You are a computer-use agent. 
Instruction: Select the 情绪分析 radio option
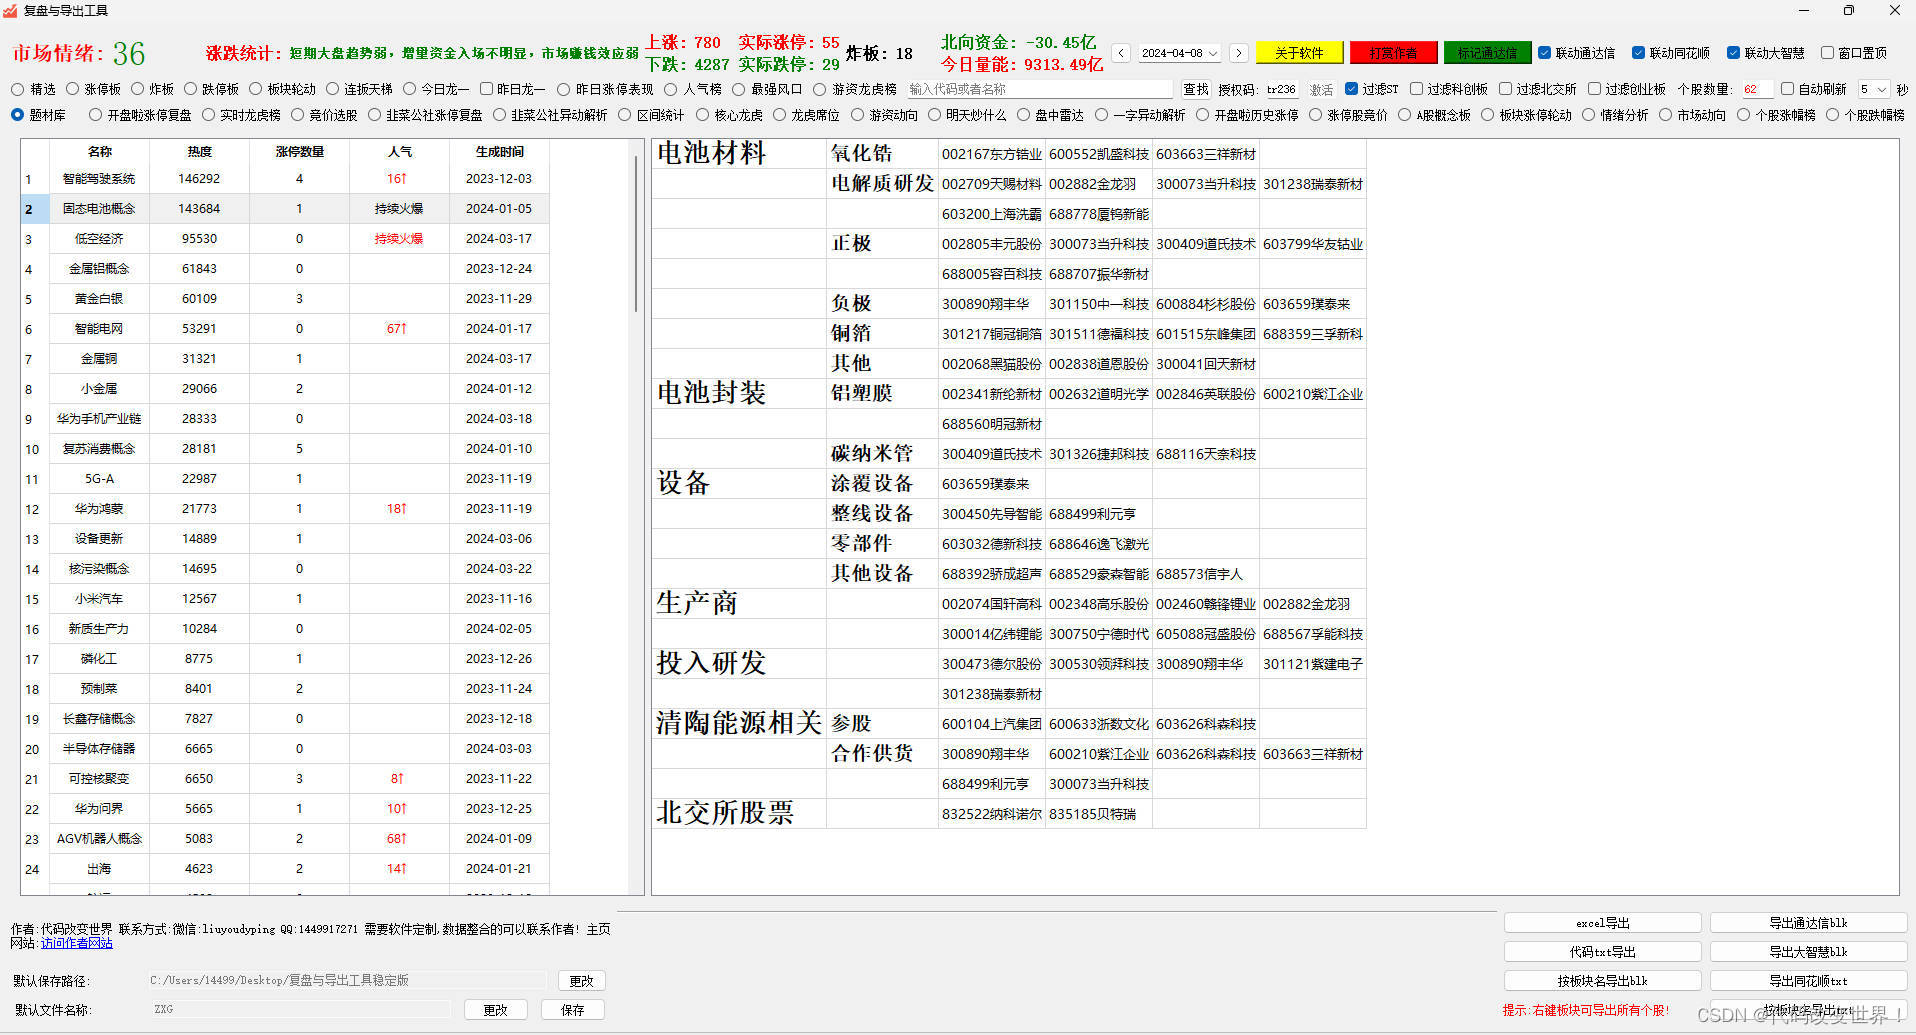[x=1588, y=115]
